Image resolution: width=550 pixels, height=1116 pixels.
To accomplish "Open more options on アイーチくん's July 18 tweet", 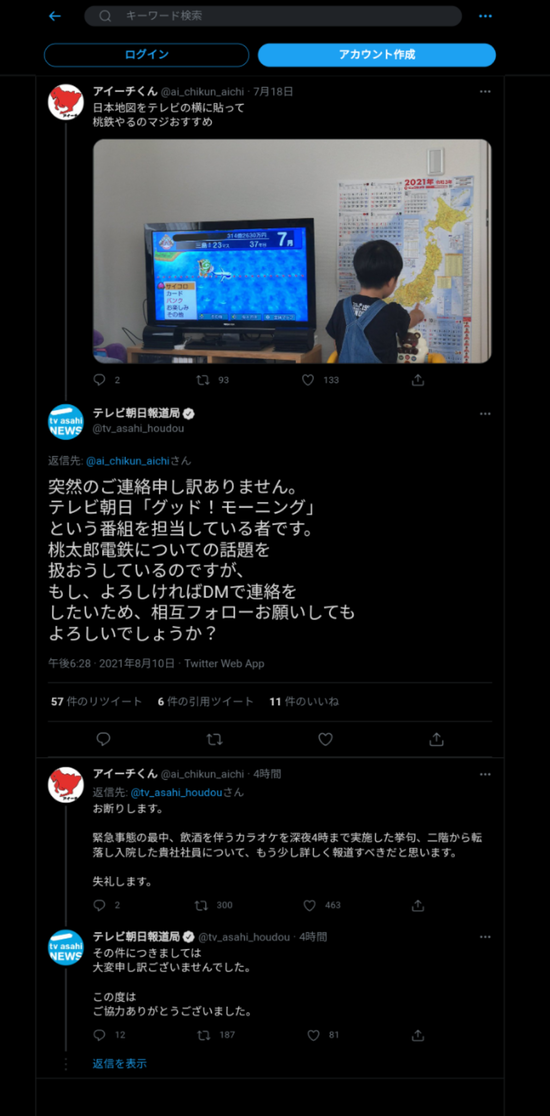I will (485, 92).
